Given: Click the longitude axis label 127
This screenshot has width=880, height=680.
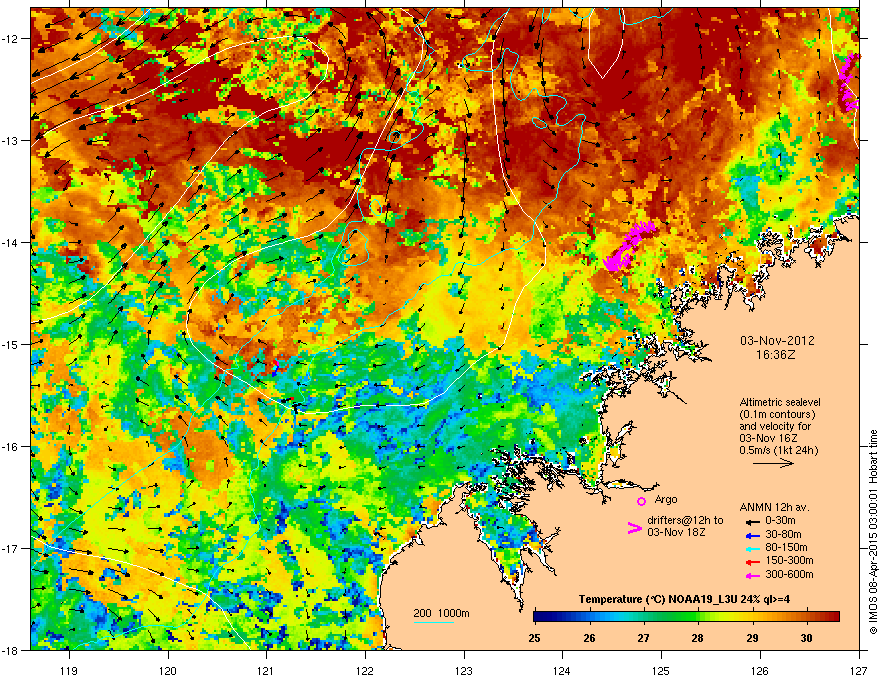Looking at the screenshot, I should [x=859, y=670].
